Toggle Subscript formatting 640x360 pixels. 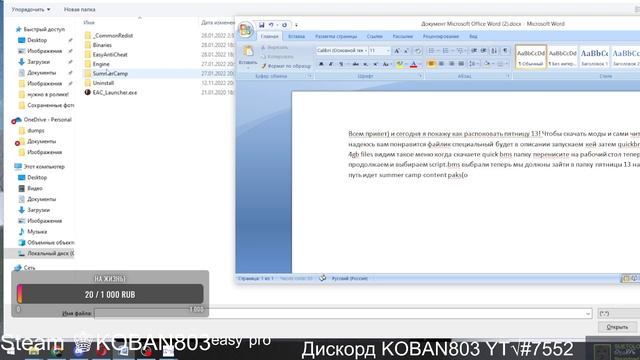pos(366,64)
